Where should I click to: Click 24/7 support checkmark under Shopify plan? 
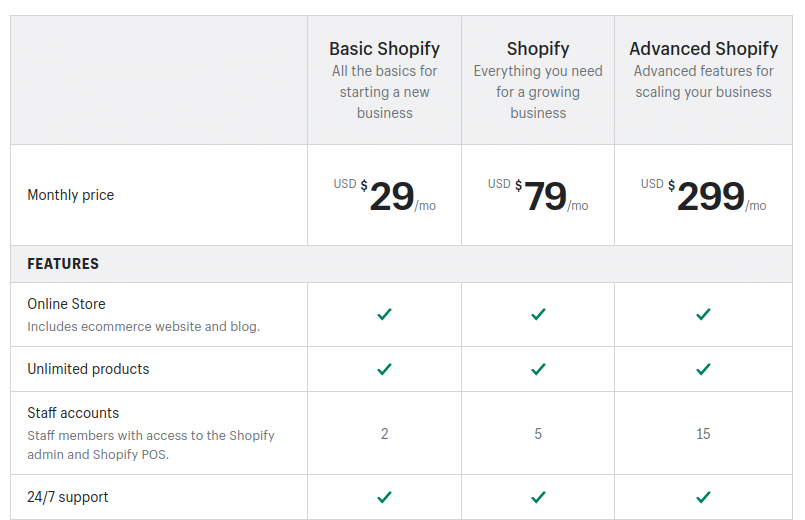(538, 497)
